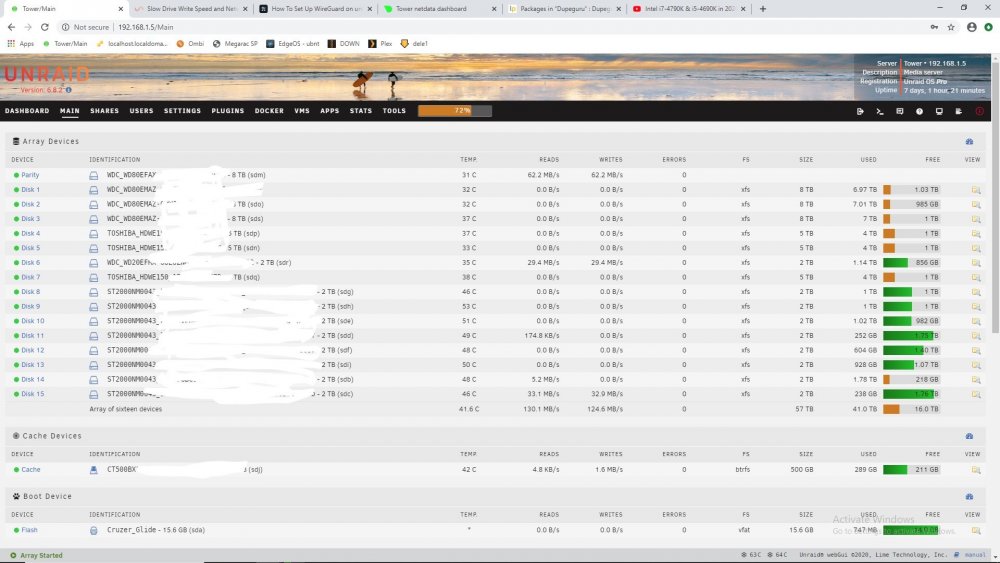The height and width of the screenshot is (563, 1000).
Task: Open the Cache view folder icon
Action: coord(976,470)
